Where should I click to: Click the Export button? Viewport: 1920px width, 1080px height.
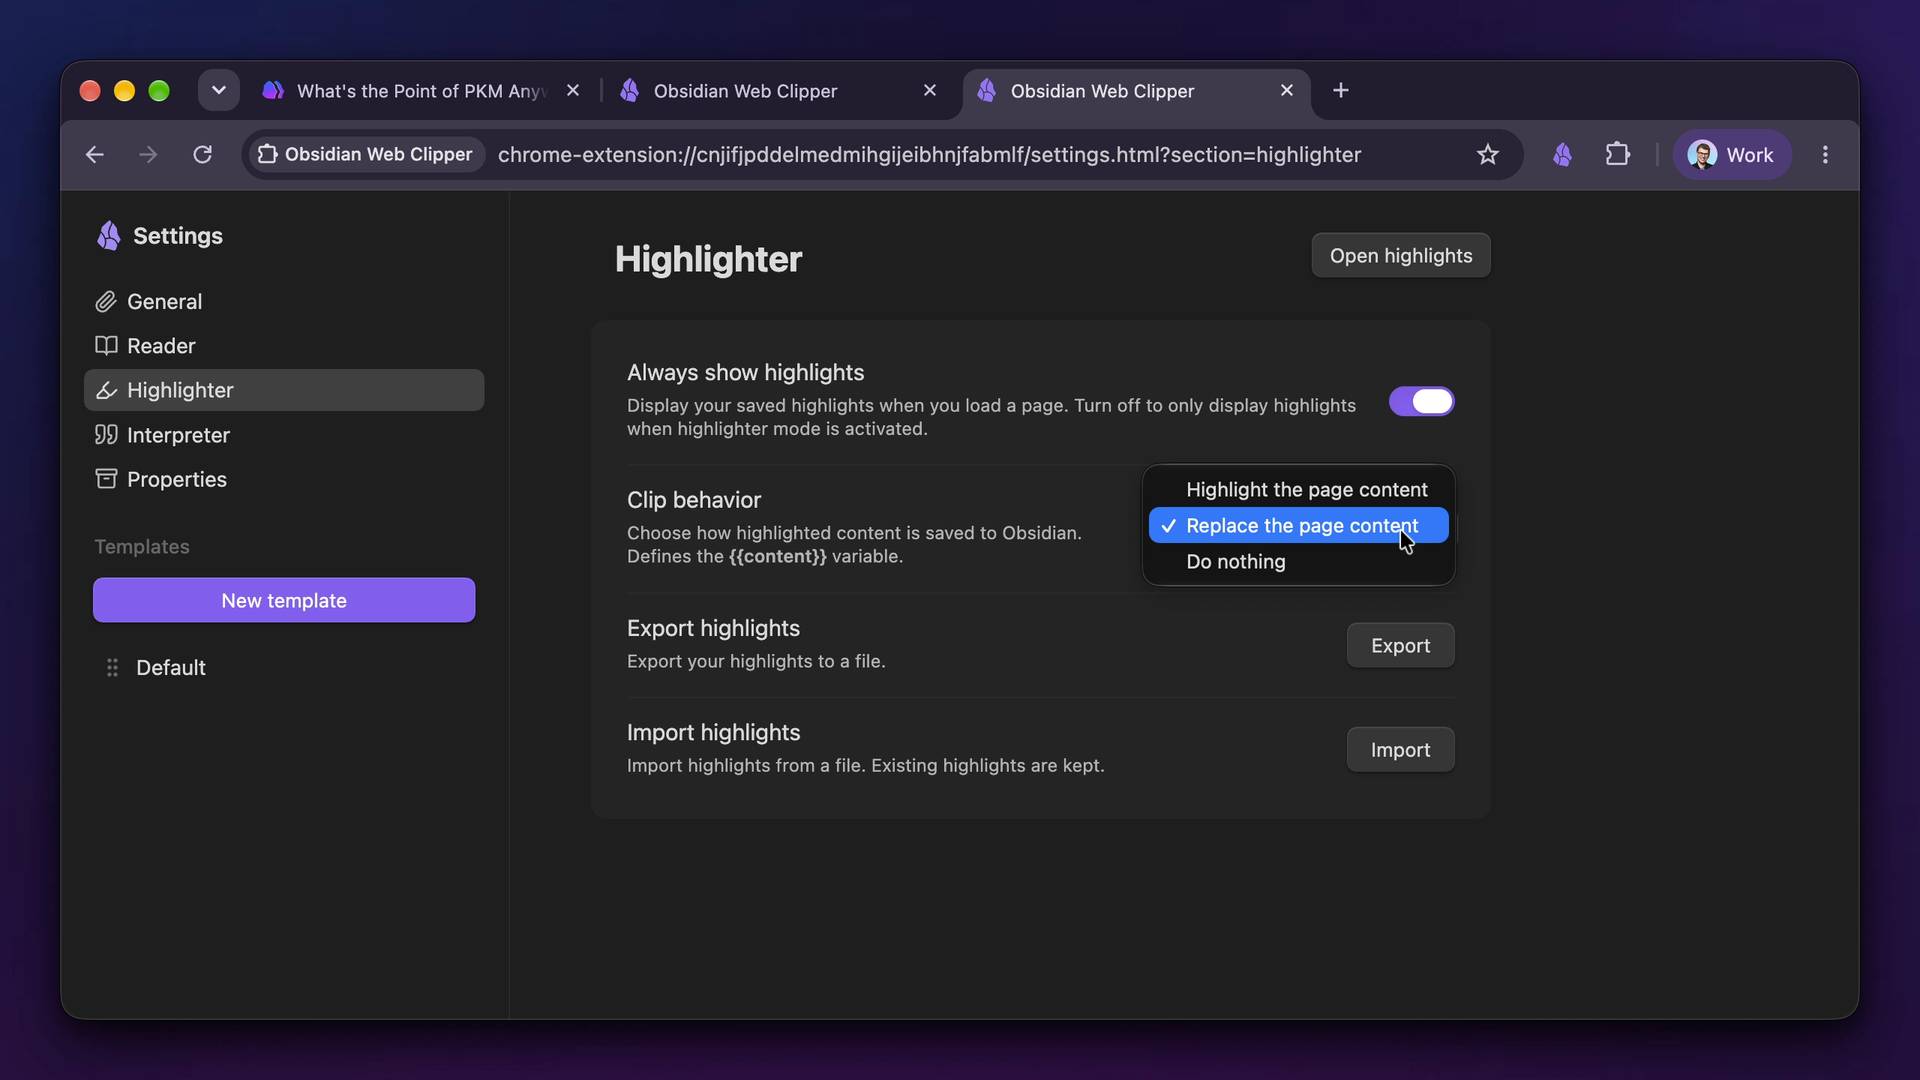[1400, 646]
